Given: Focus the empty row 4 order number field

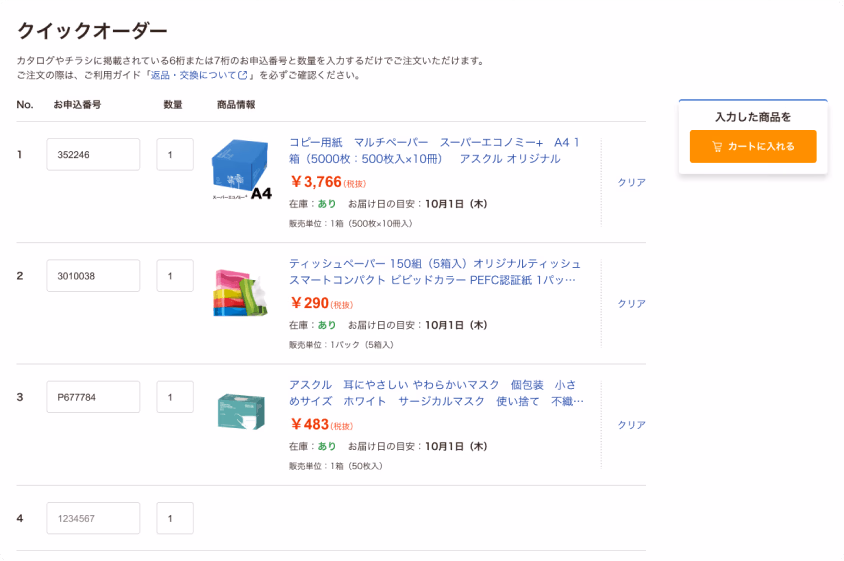Looking at the screenshot, I should pos(93,519).
